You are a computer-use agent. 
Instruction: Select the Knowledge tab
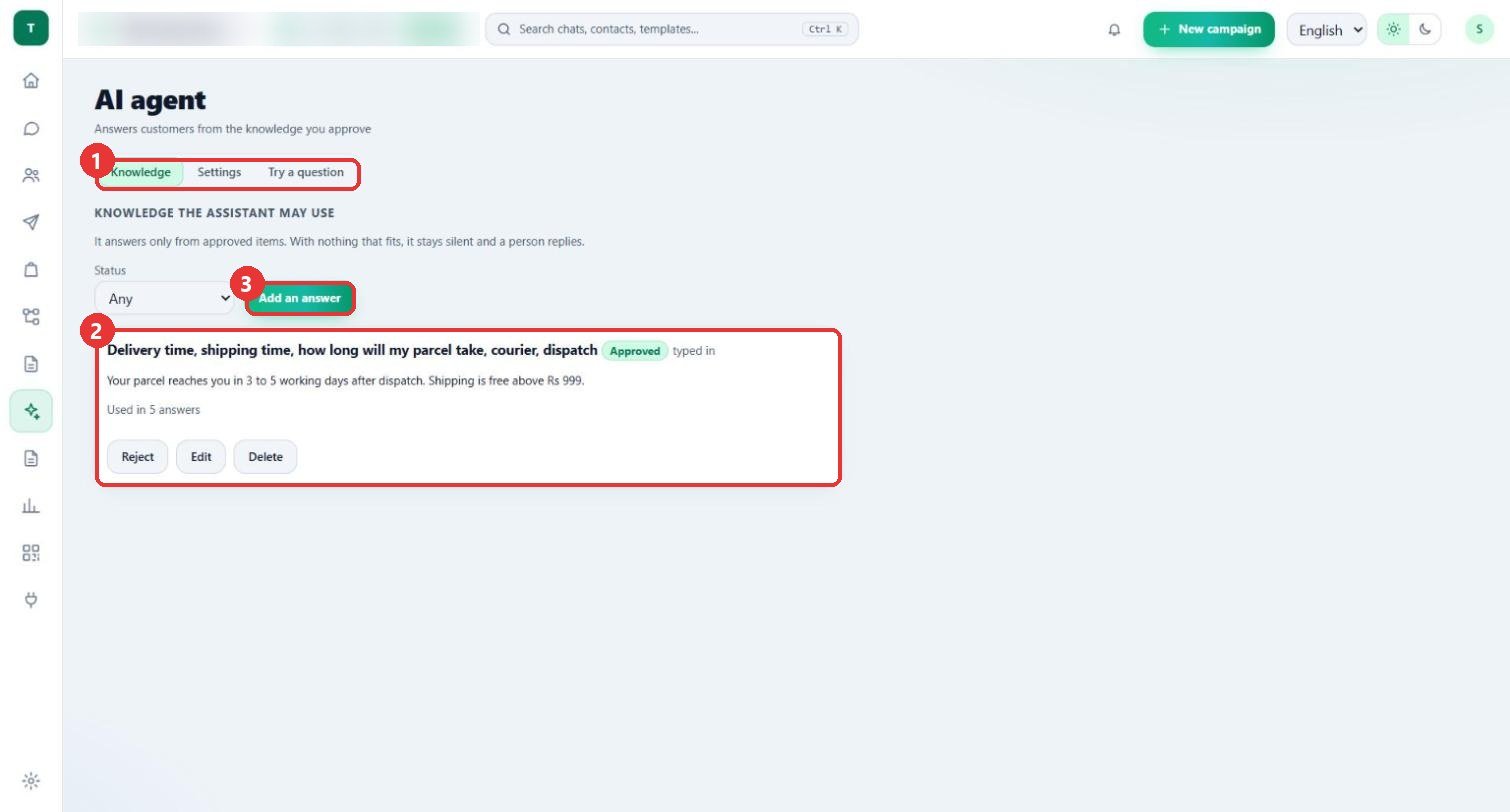click(141, 172)
